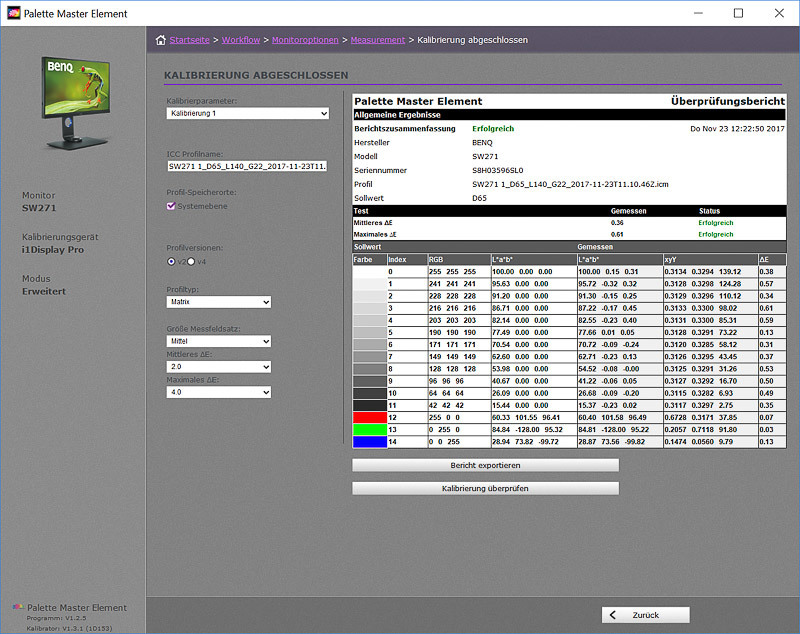Viewport: 800px width, 634px height.
Task: Click serial number S8H03596SL0
Action: point(497,170)
